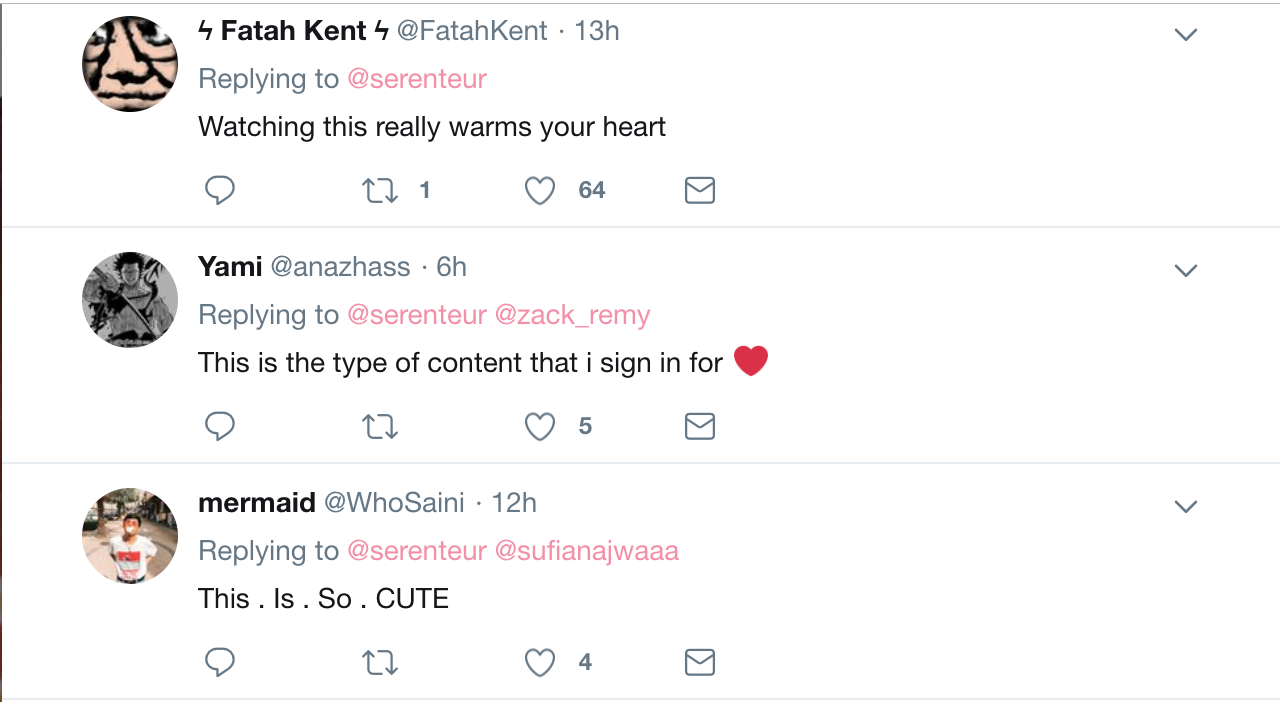The width and height of the screenshot is (1280, 702).
Task: Share Yami's tweet via message icon
Action: (x=700, y=427)
